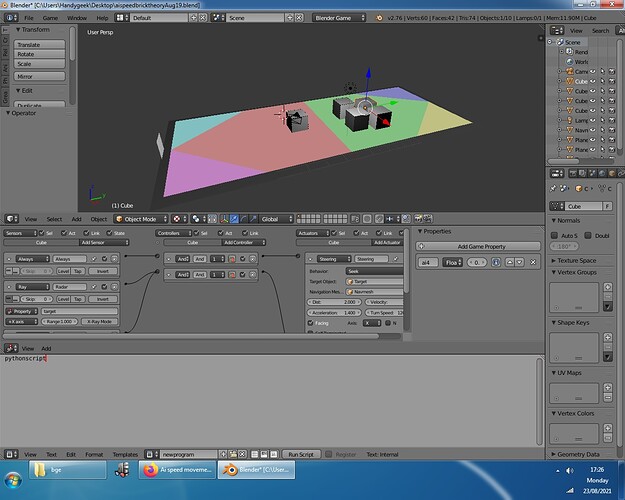Open the pivot point selector icon

(198, 219)
